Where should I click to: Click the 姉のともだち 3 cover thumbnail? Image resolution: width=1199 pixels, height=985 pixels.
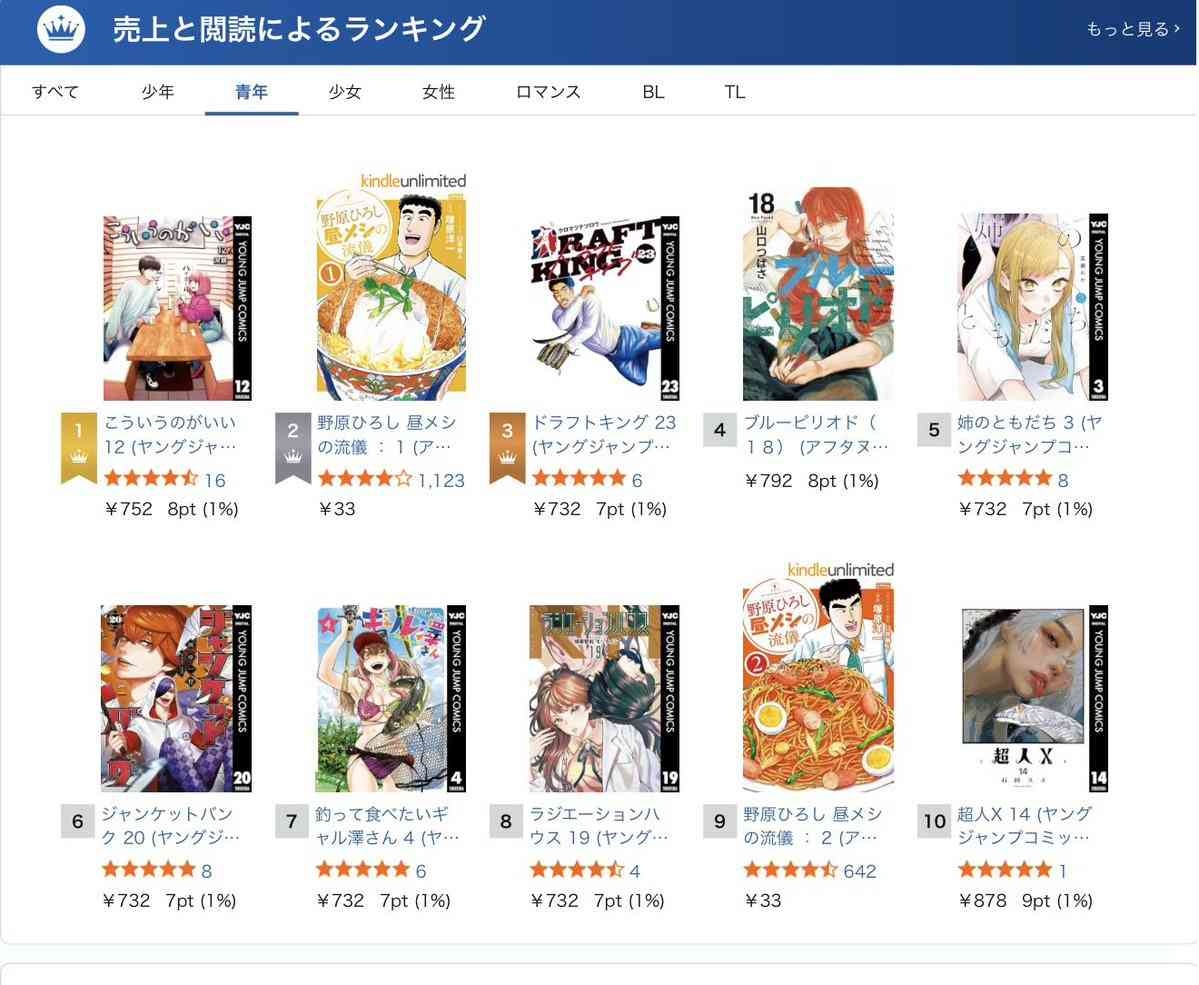pos(1032,307)
